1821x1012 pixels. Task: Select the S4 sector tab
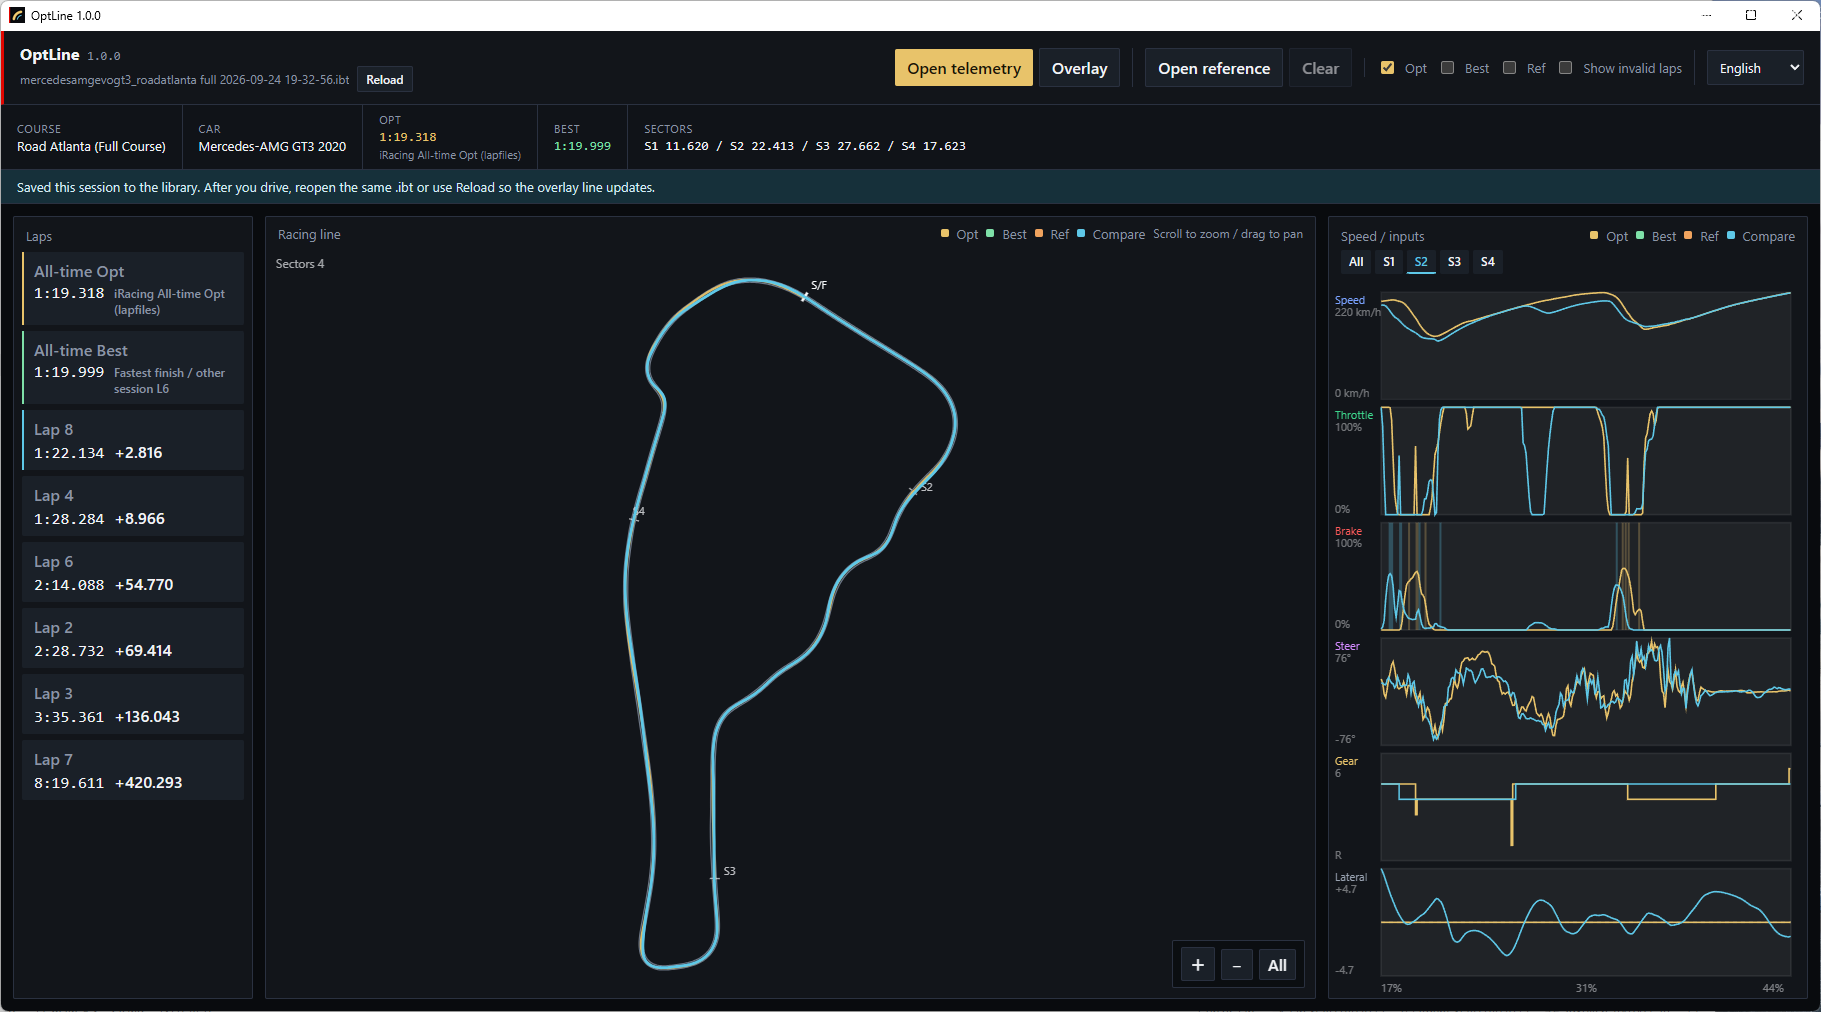tap(1488, 262)
